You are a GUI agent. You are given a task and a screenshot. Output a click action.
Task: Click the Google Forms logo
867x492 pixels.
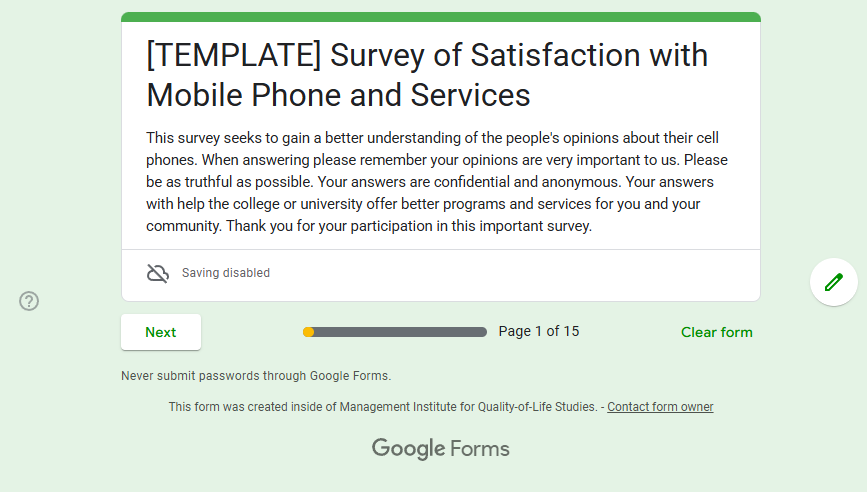tap(440, 448)
